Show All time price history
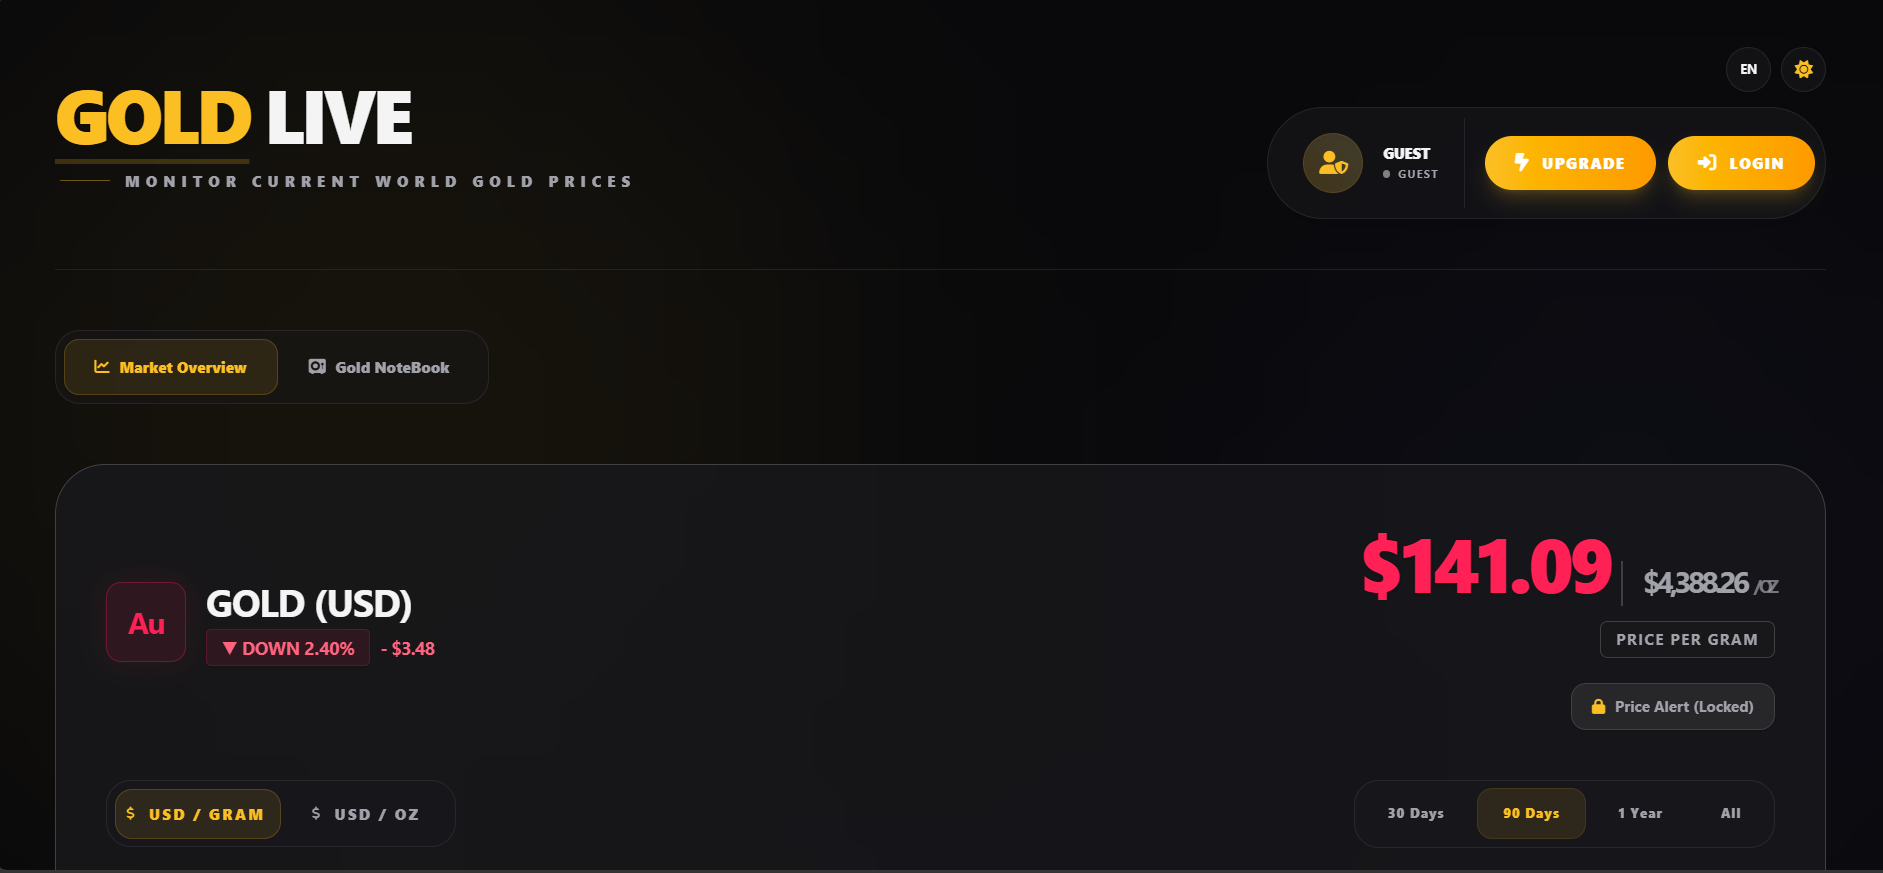Image resolution: width=1883 pixels, height=873 pixels. pyautogui.click(x=1730, y=813)
